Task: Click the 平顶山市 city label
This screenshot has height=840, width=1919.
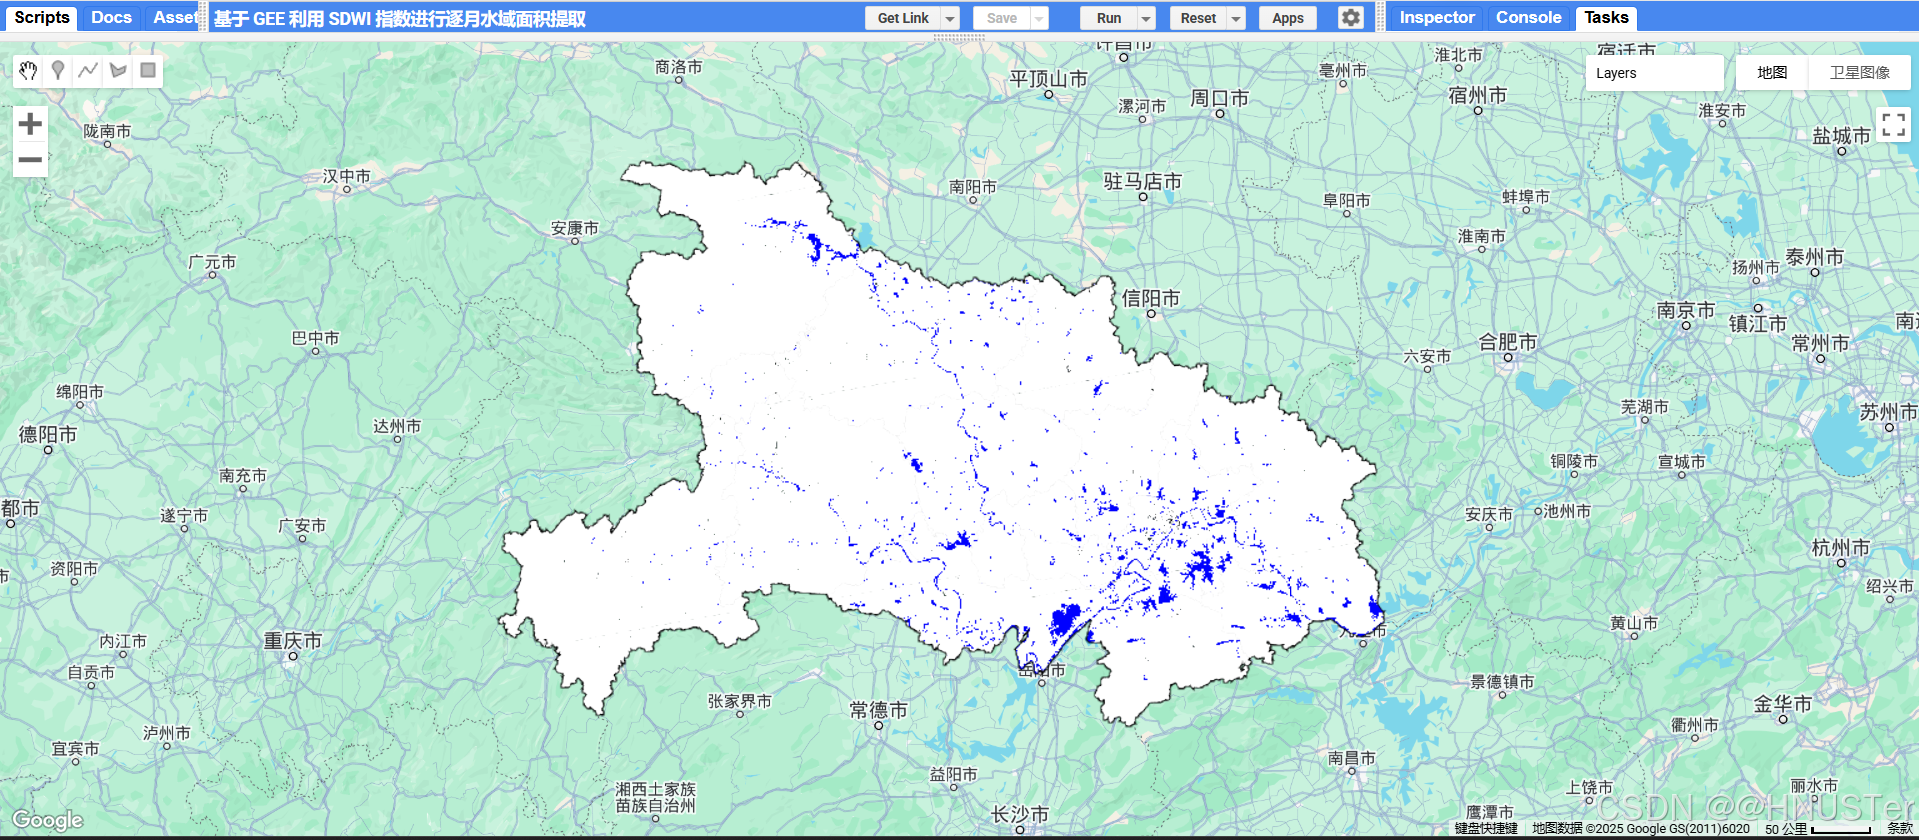Action: [x=1048, y=79]
